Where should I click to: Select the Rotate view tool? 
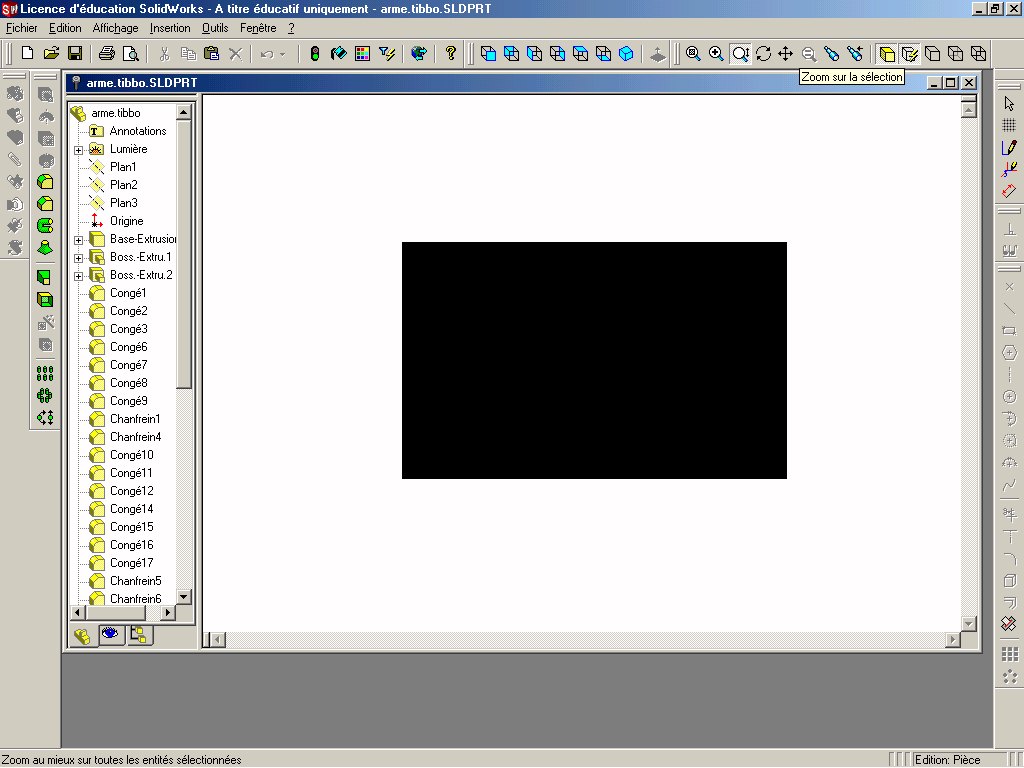coord(763,53)
